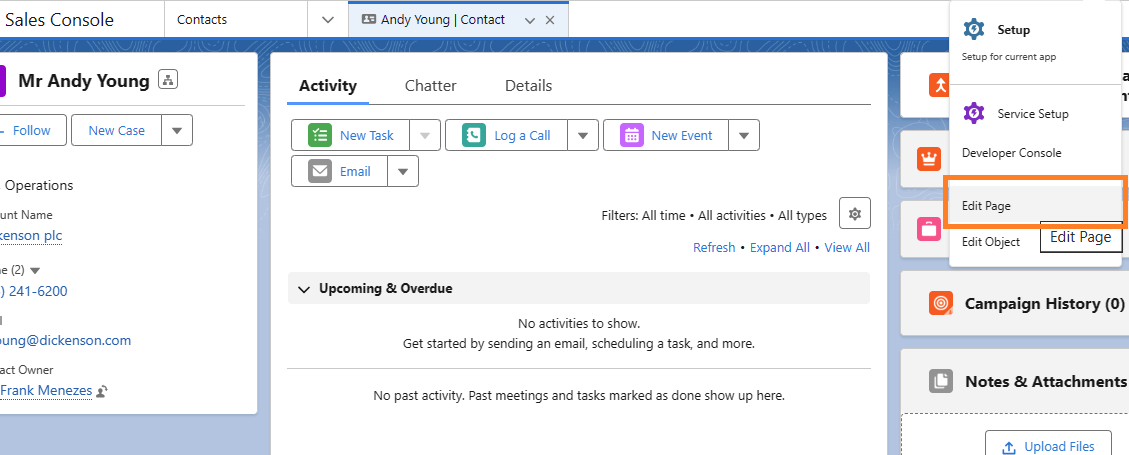Screen dimensions: 1129x455
Task: Close the Andy Young contact tab
Action: (550, 20)
